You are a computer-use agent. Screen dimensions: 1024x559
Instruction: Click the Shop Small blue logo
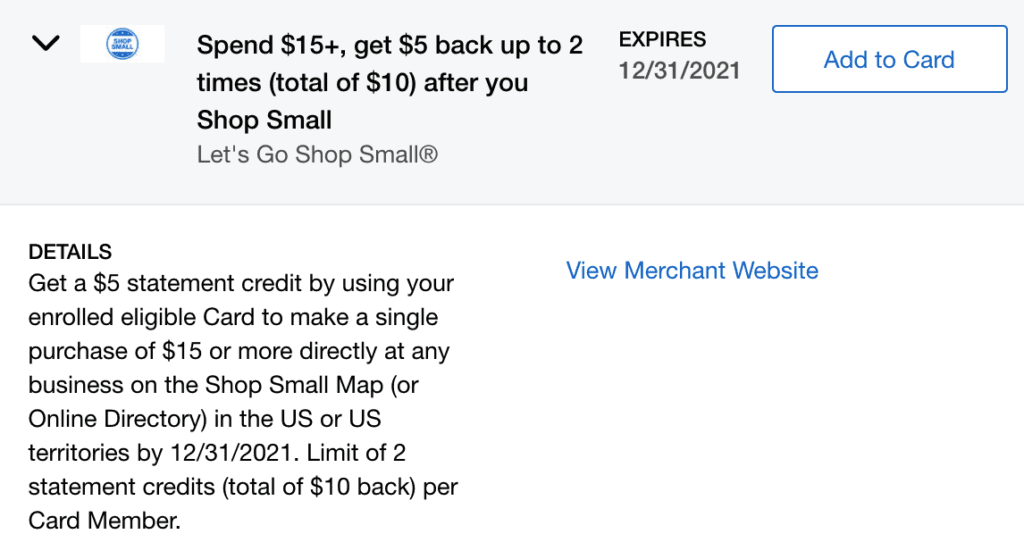122,44
